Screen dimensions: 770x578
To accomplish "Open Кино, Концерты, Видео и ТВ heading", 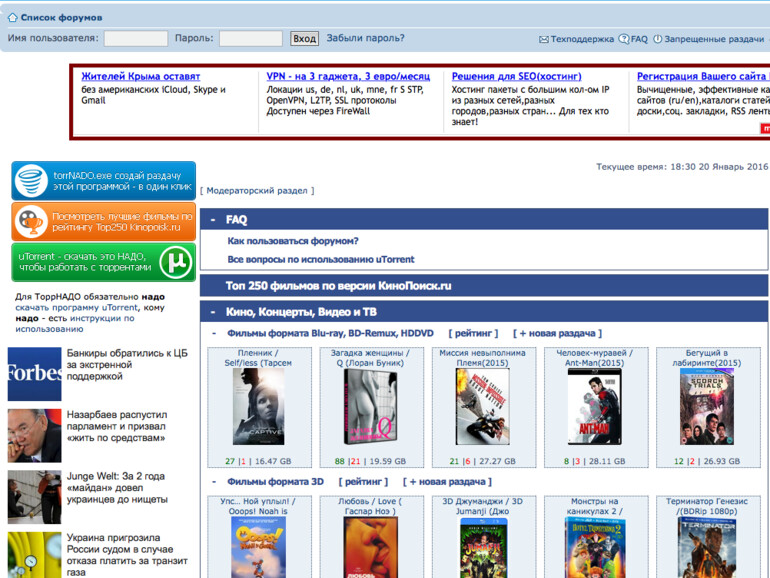I will [x=301, y=312].
